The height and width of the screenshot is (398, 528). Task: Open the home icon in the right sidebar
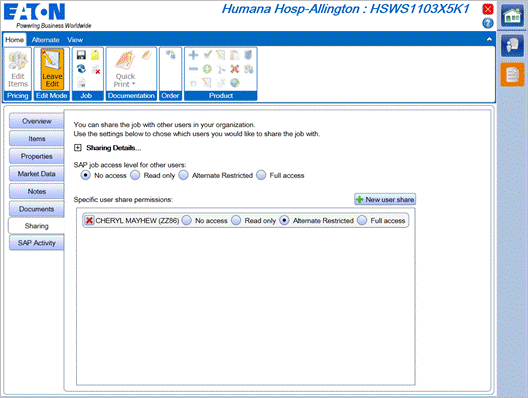[x=512, y=15]
